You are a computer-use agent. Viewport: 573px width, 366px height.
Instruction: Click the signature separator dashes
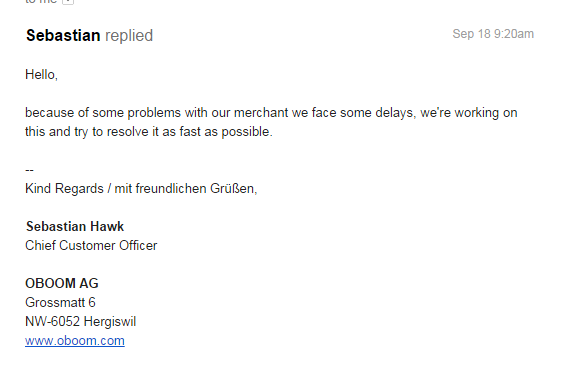click(x=29, y=170)
